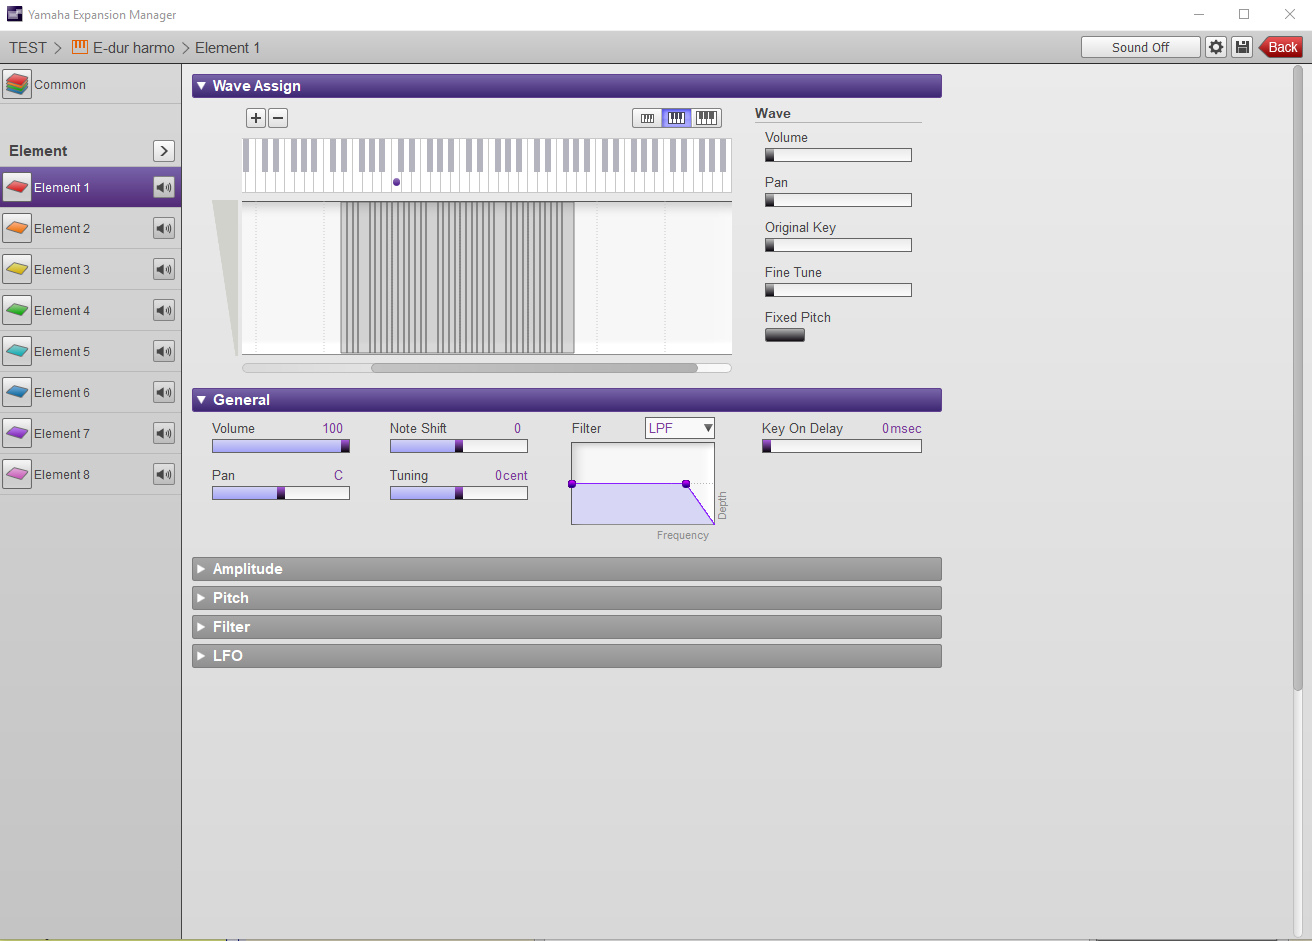Screen dimensions: 1312x941
Task: Open settings with the gear icon
Action: 1215,47
